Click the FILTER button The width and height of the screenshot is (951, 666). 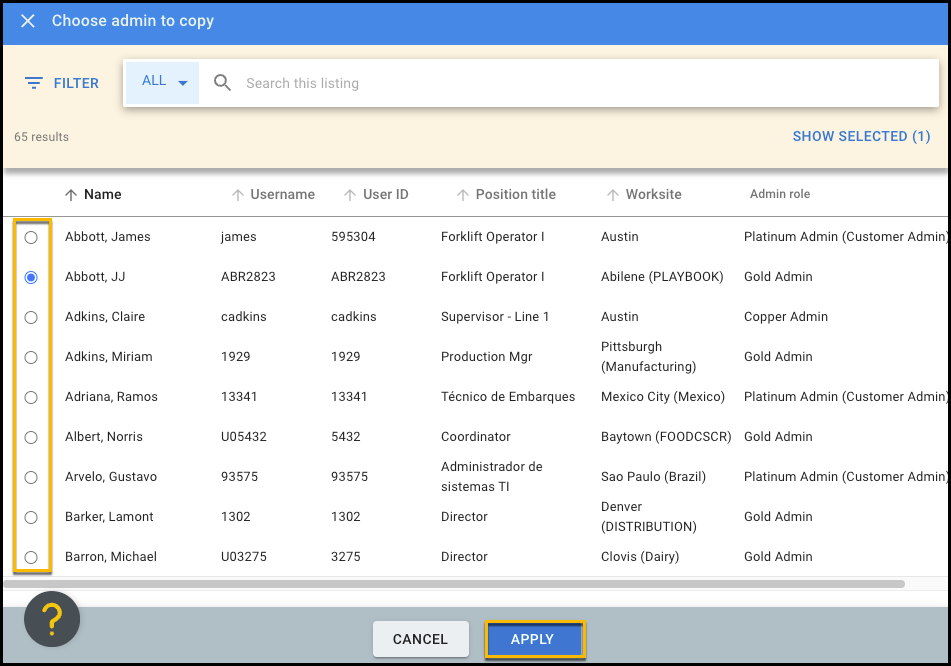62,83
